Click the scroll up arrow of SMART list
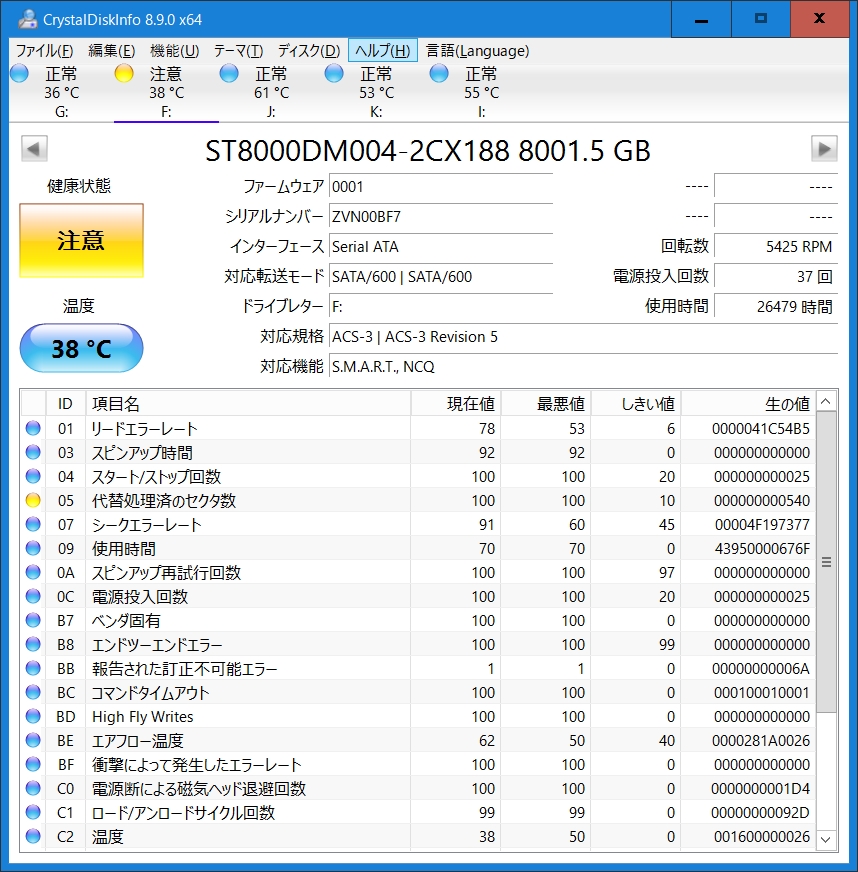 coord(826,402)
